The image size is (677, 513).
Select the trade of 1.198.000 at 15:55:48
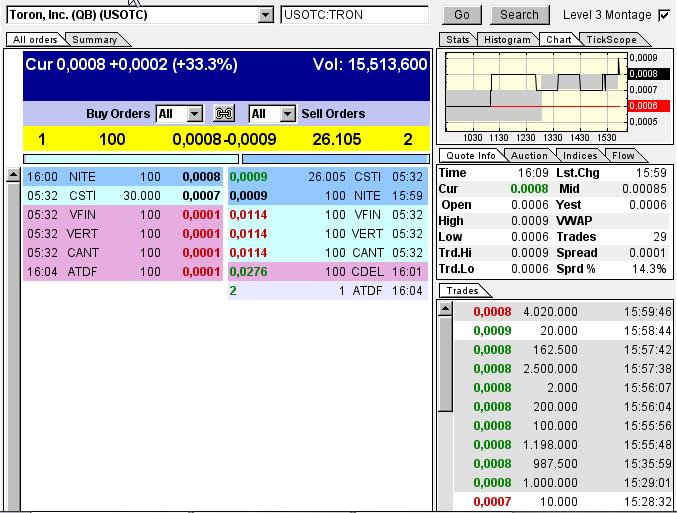tap(563, 445)
